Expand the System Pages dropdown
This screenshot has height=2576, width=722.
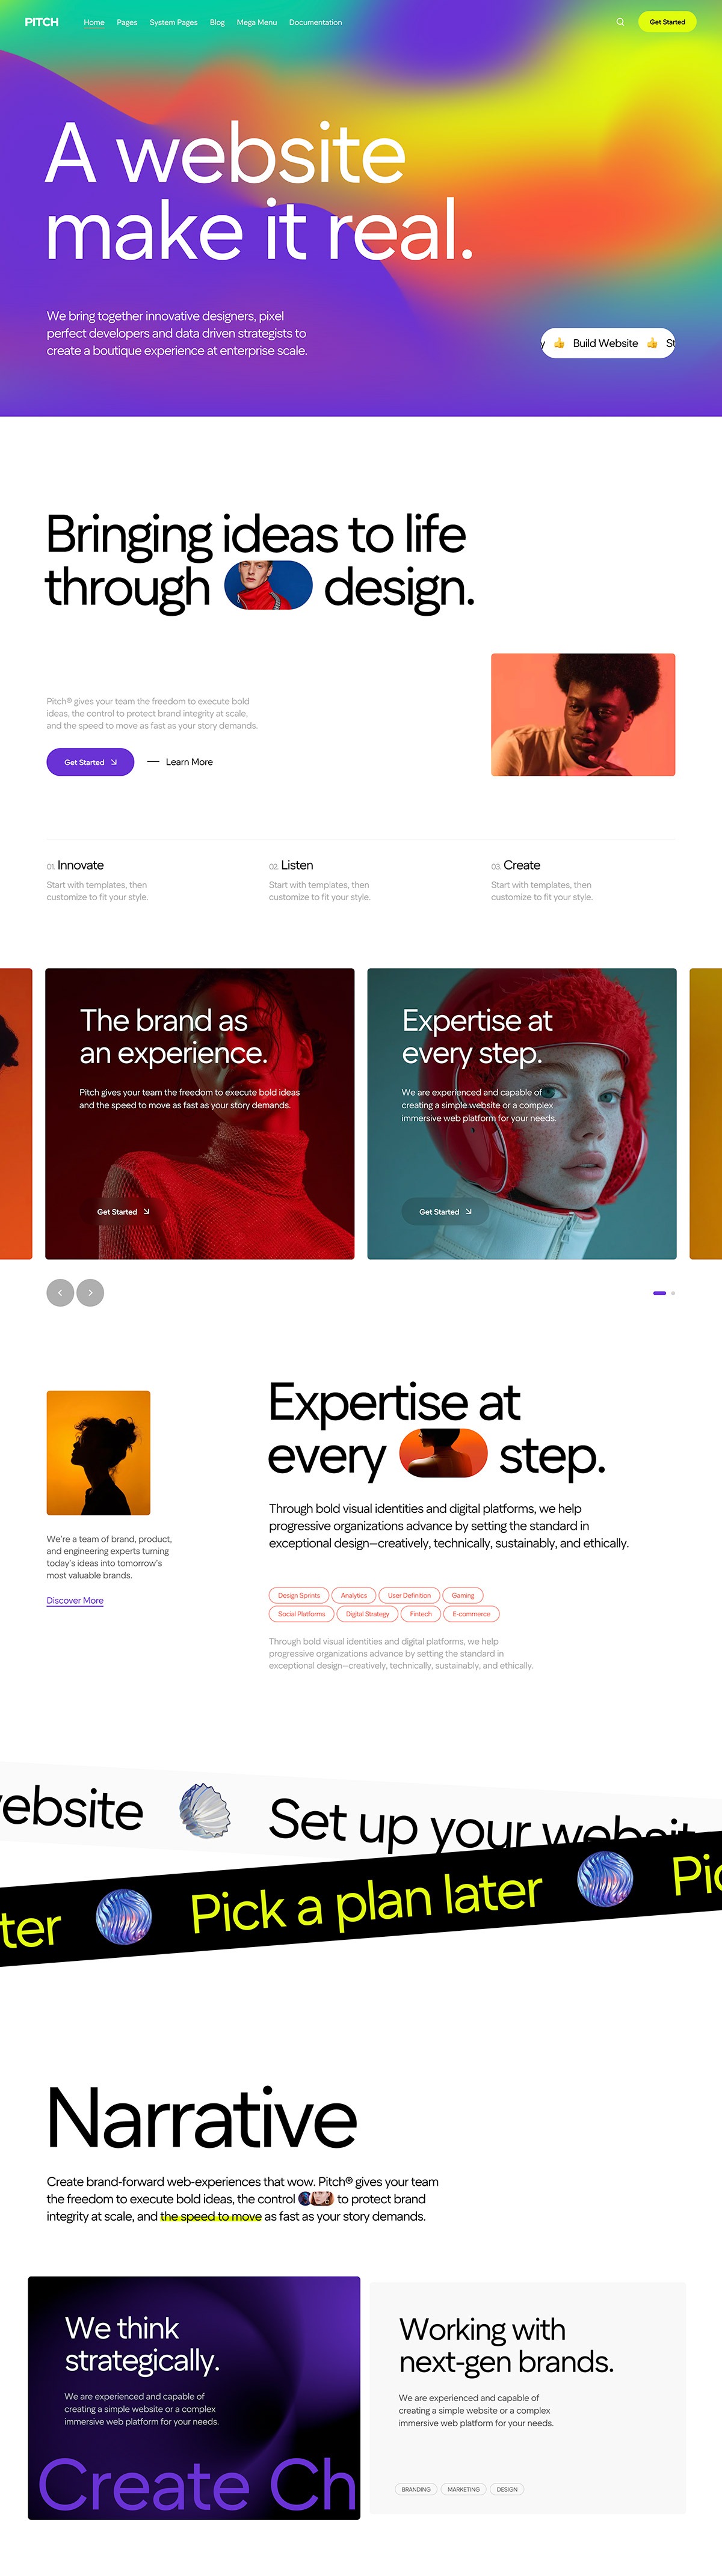(173, 22)
